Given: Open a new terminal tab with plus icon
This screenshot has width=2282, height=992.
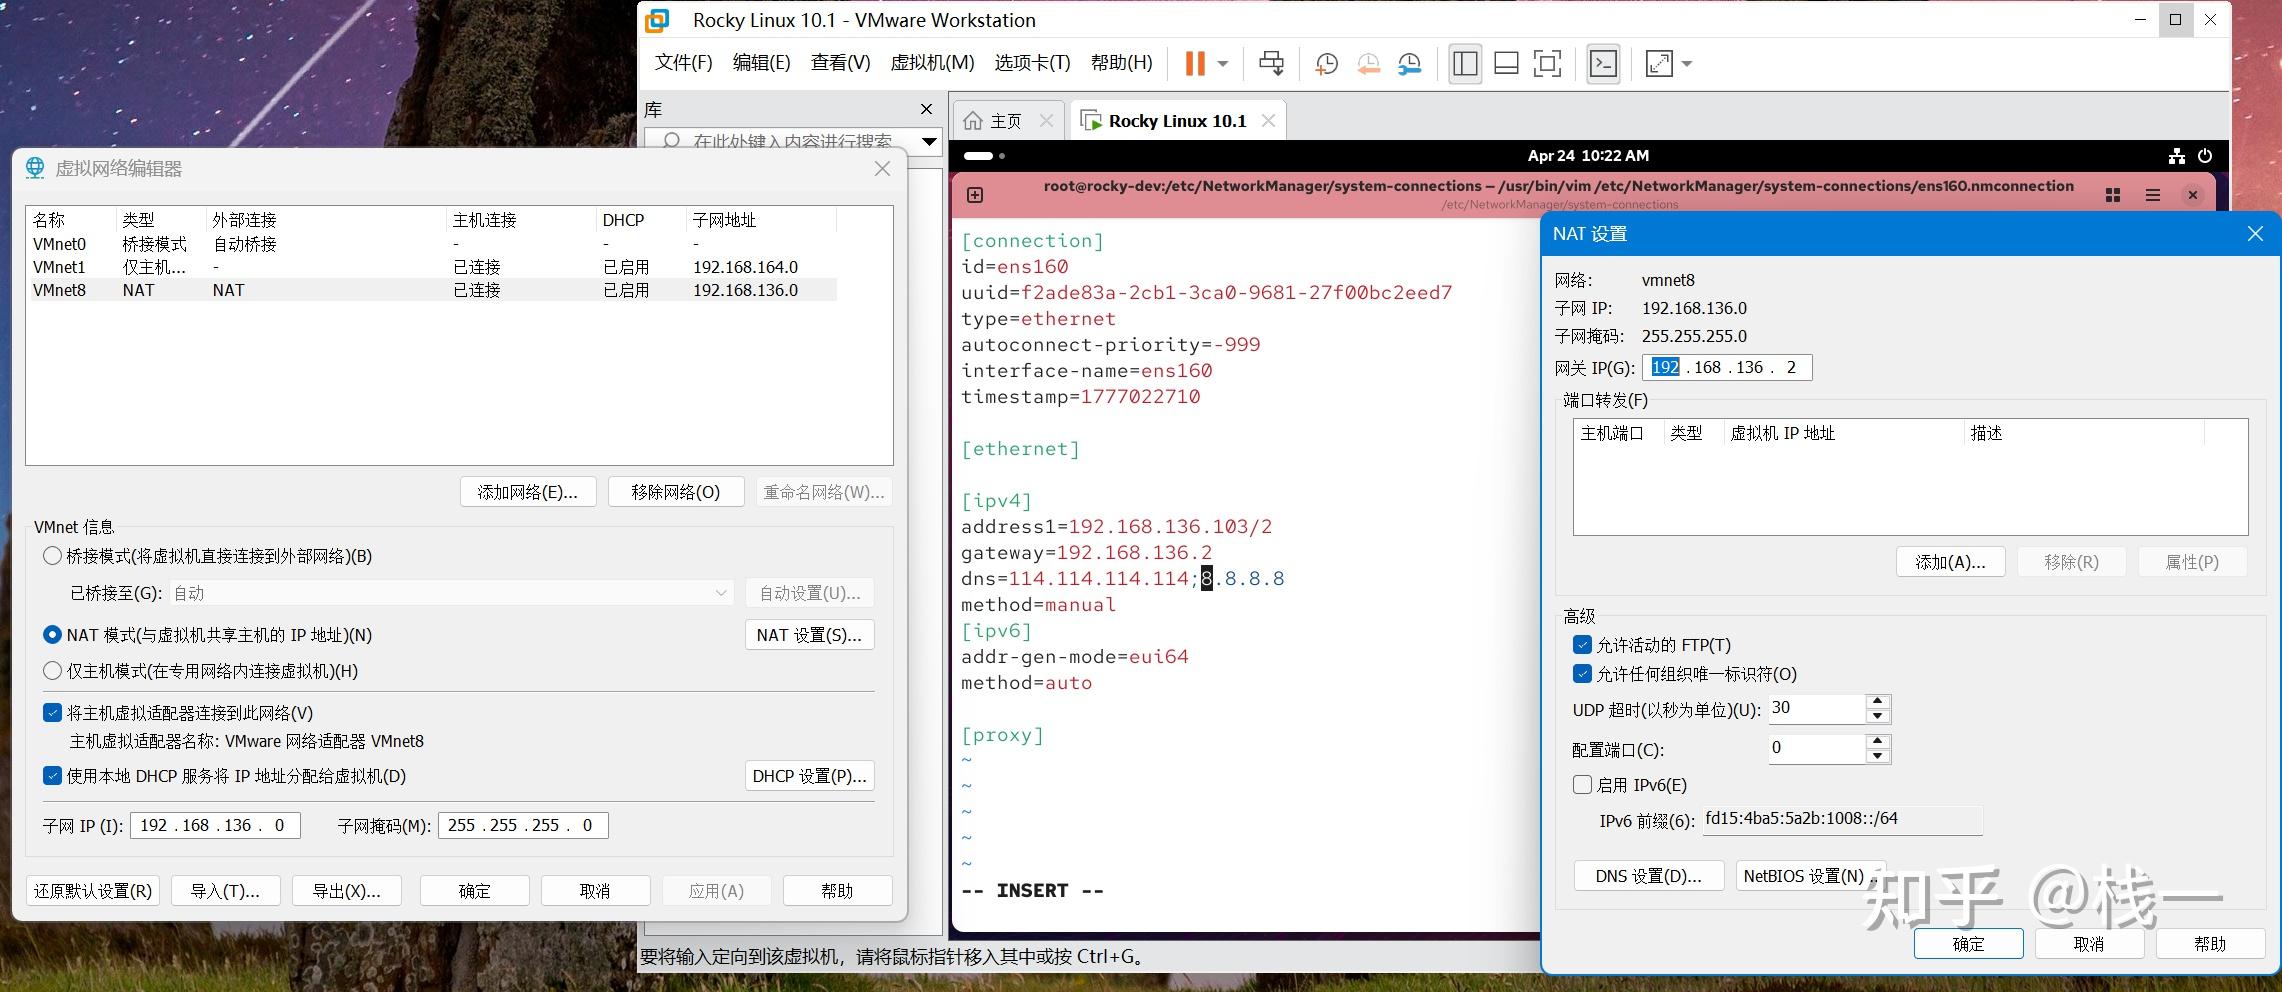Looking at the screenshot, I should pos(975,195).
